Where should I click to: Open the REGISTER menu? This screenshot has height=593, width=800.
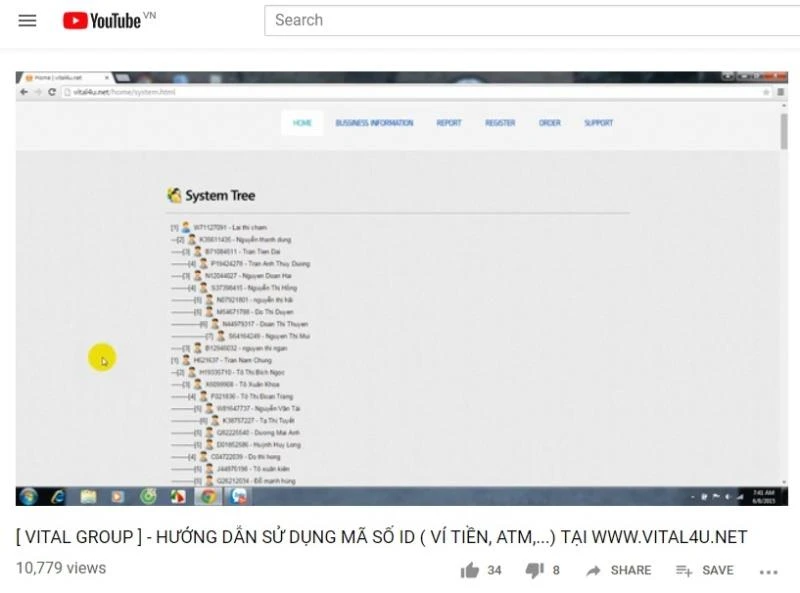(x=500, y=123)
